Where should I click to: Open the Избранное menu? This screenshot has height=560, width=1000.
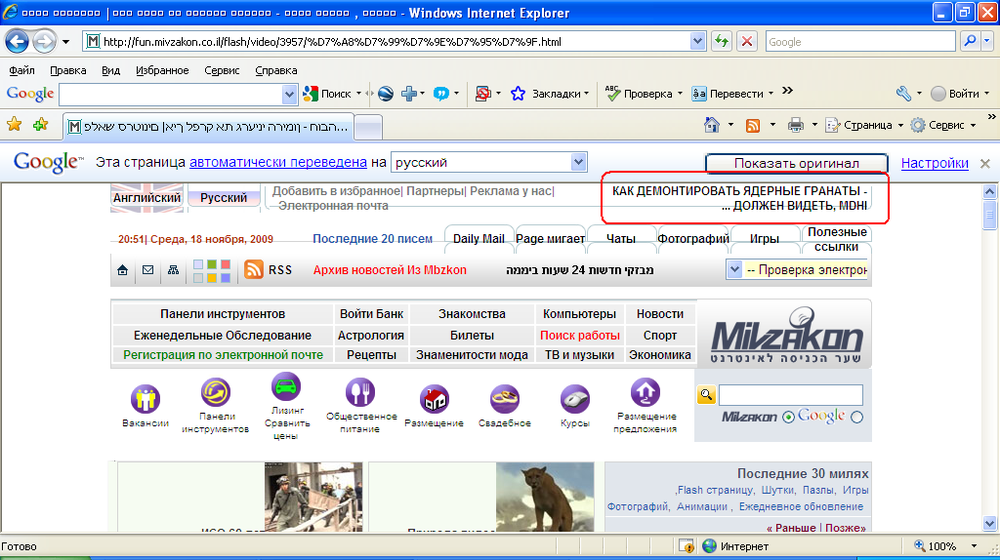(x=162, y=70)
